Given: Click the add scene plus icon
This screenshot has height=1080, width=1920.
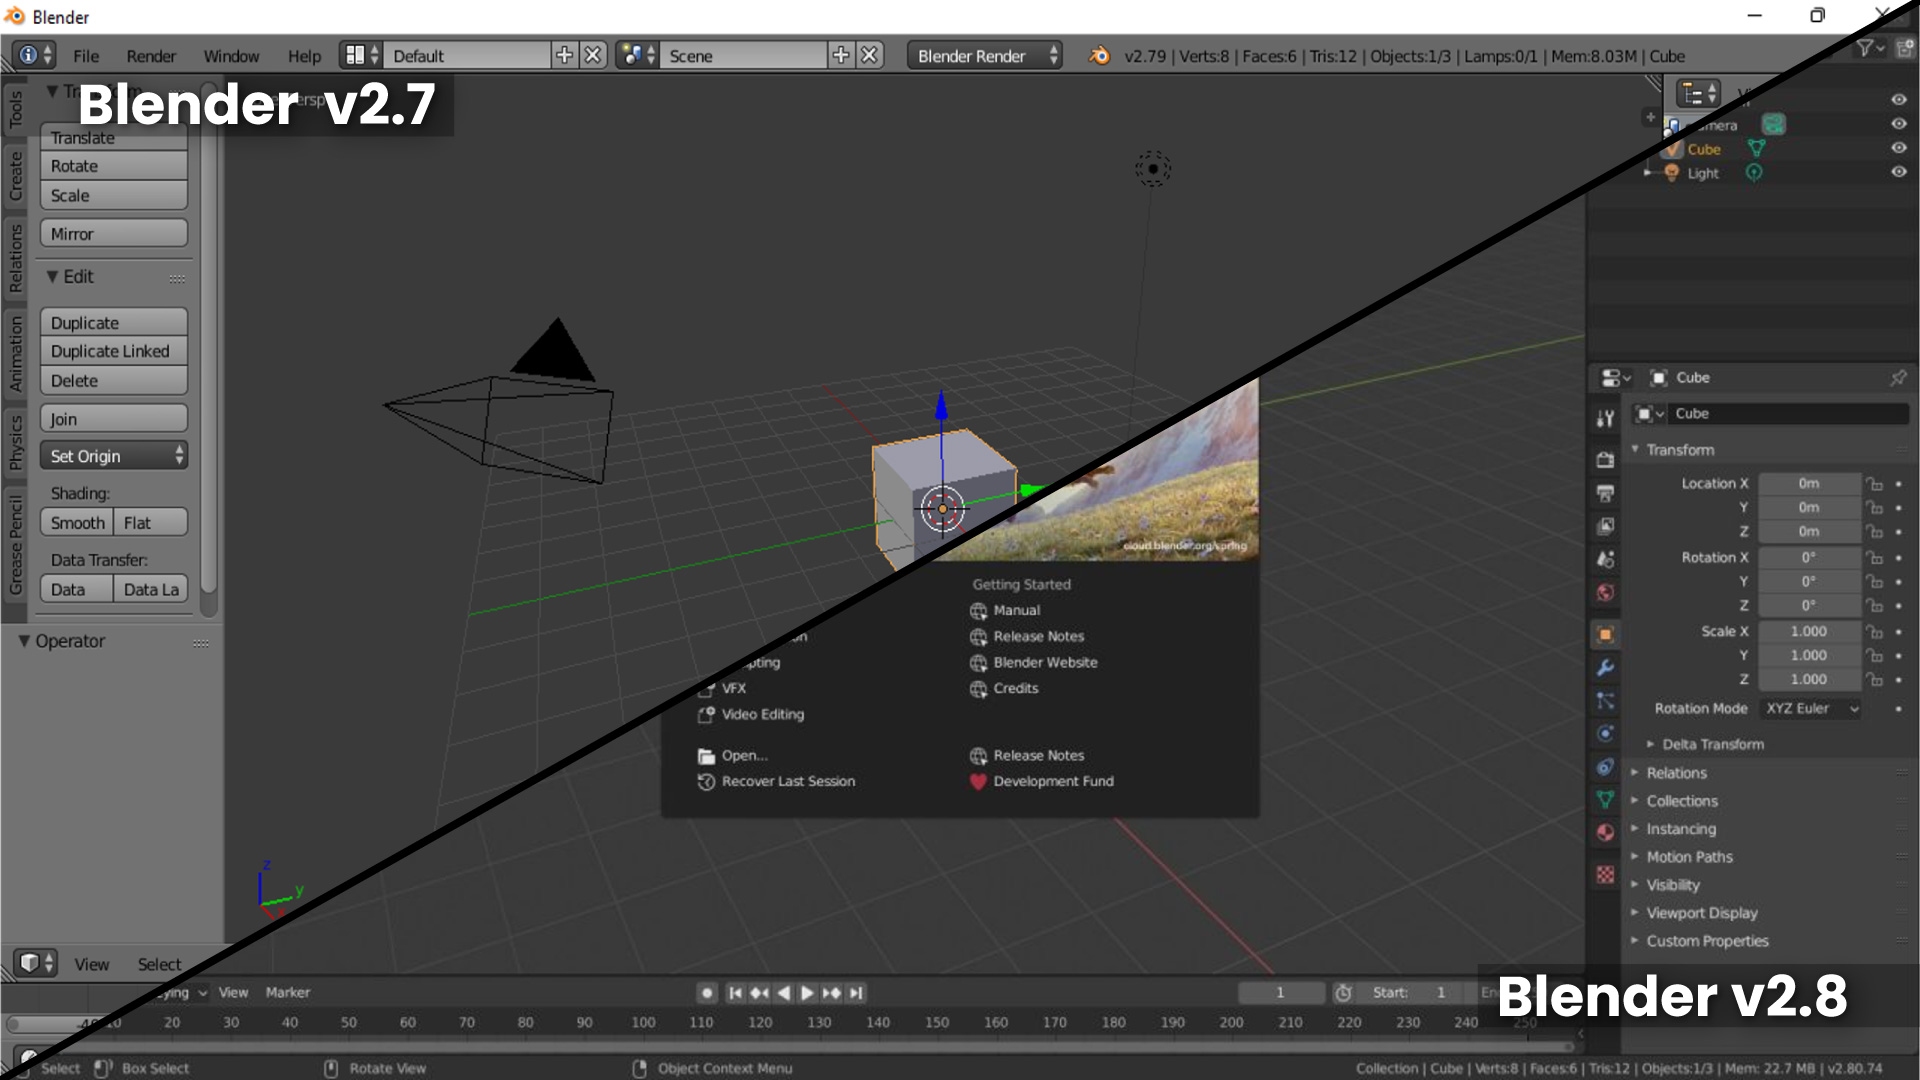Looking at the screenshot, I should coord(841,55).
